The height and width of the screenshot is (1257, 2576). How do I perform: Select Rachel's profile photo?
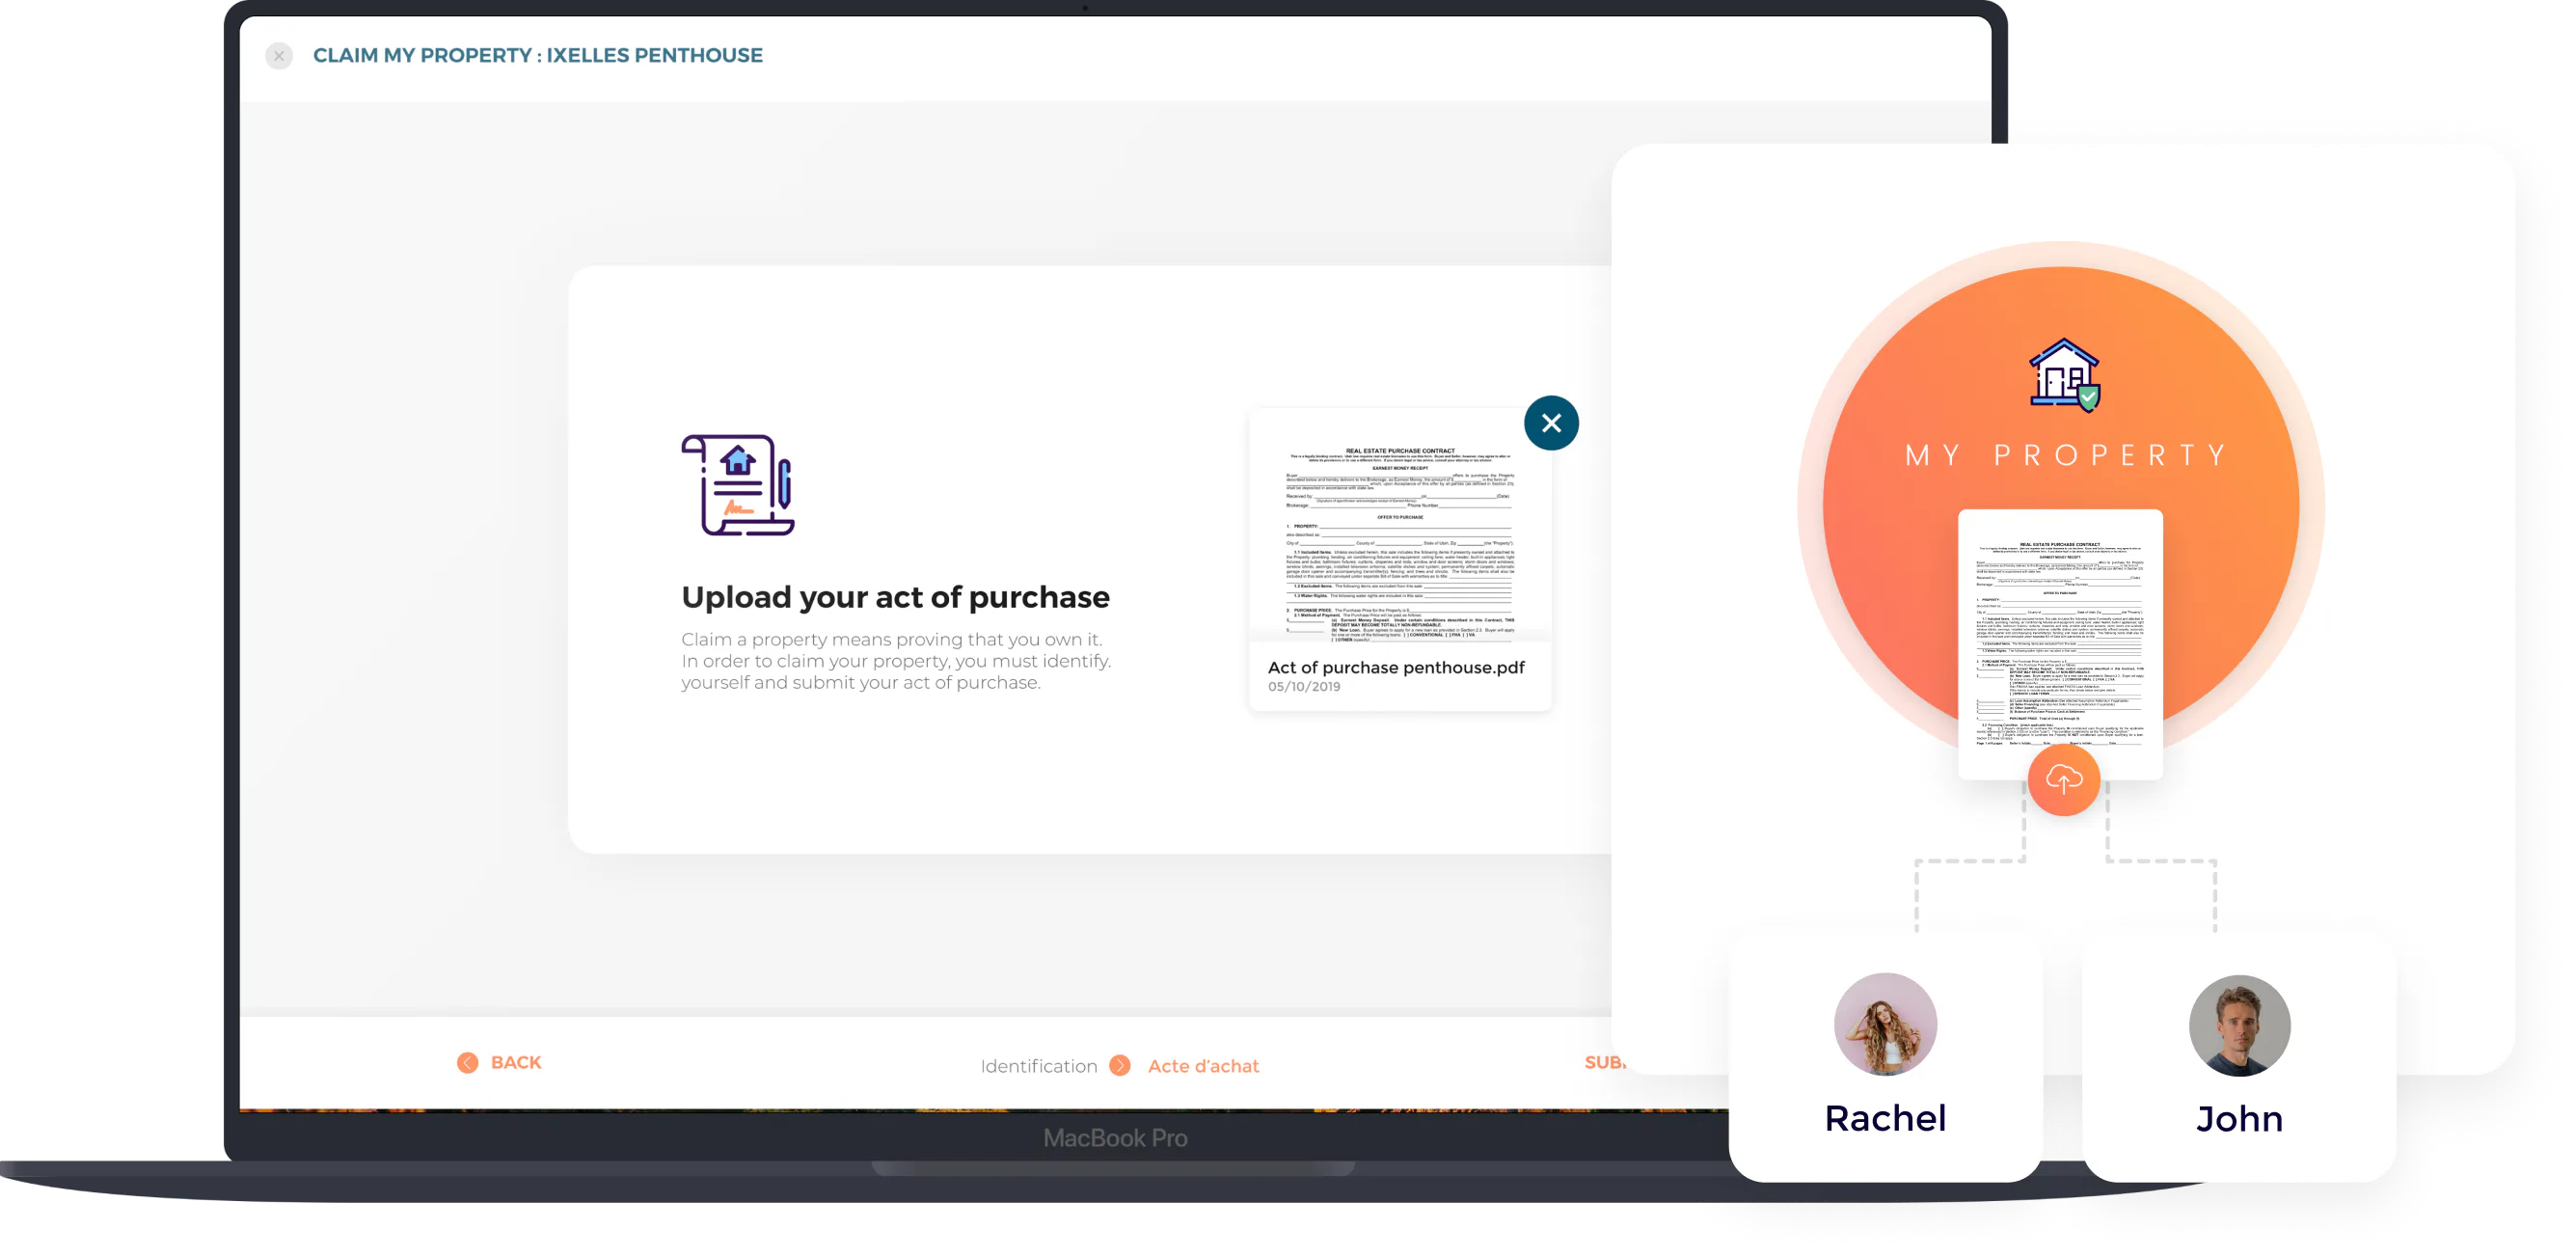[1885, 1024]
